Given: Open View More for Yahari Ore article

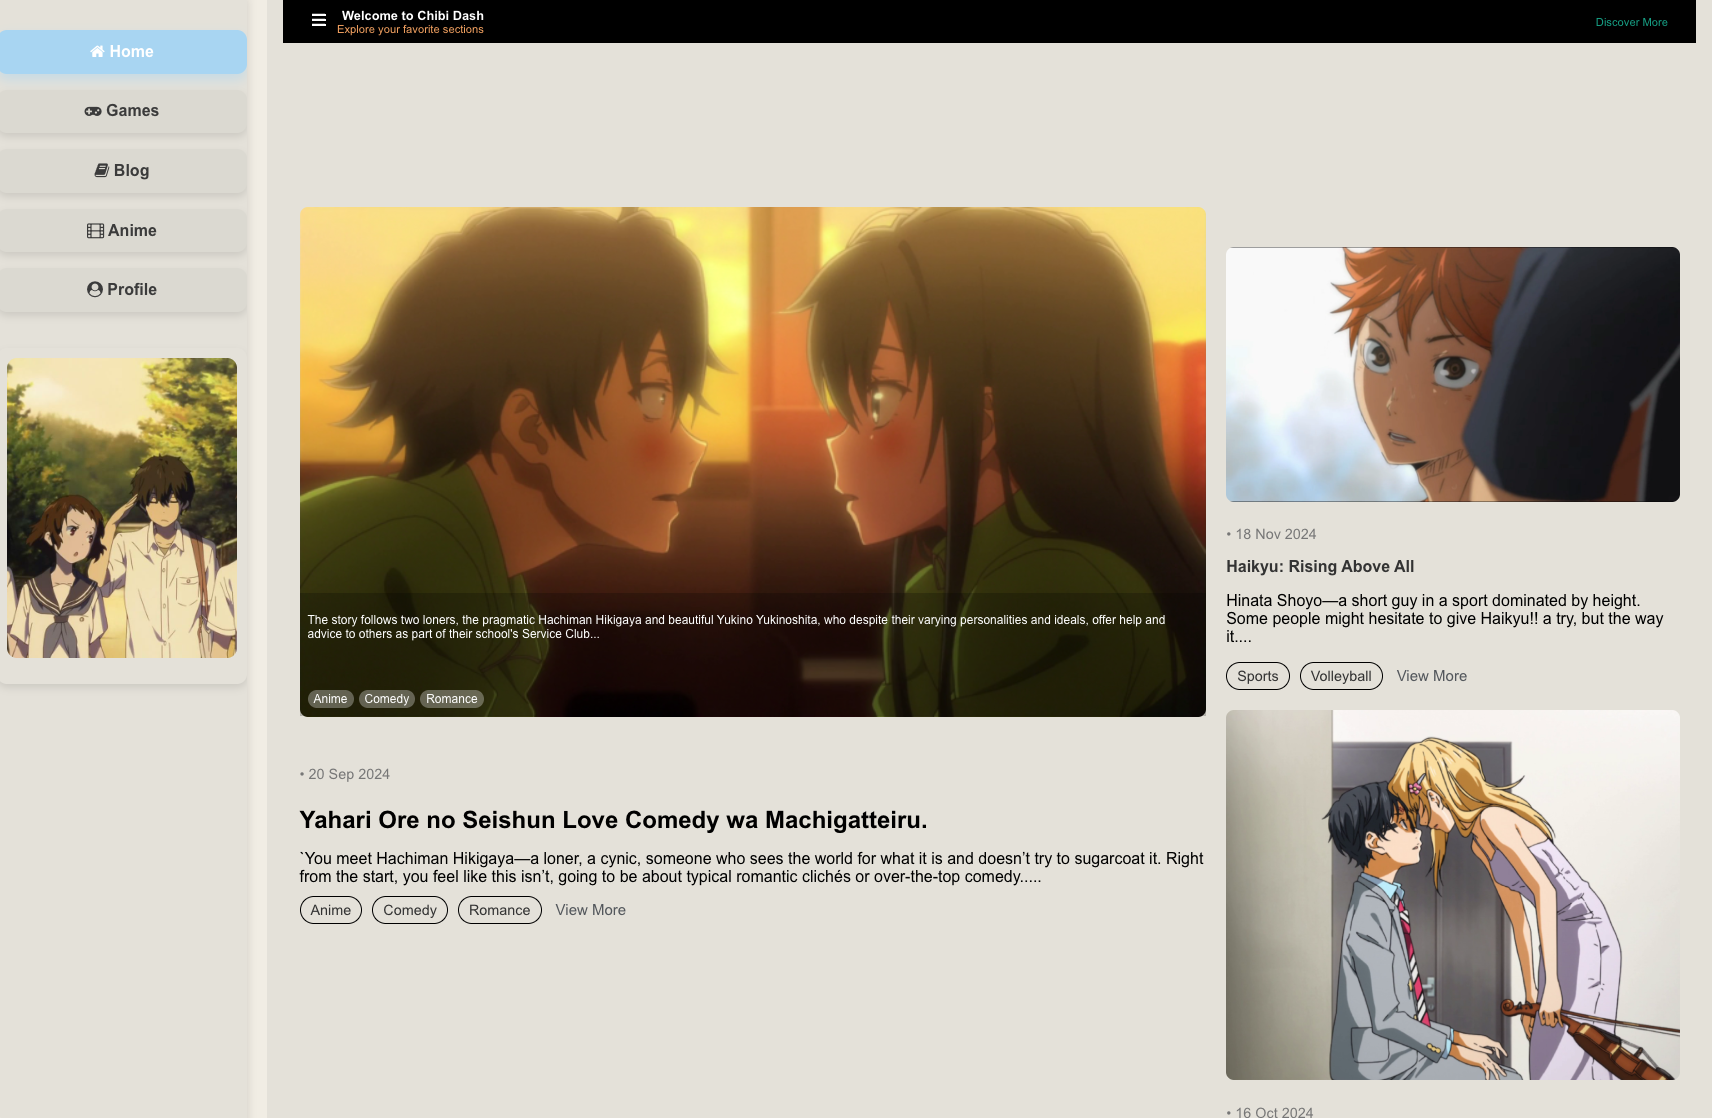Looking at the screenshot, I should point(590,910).
